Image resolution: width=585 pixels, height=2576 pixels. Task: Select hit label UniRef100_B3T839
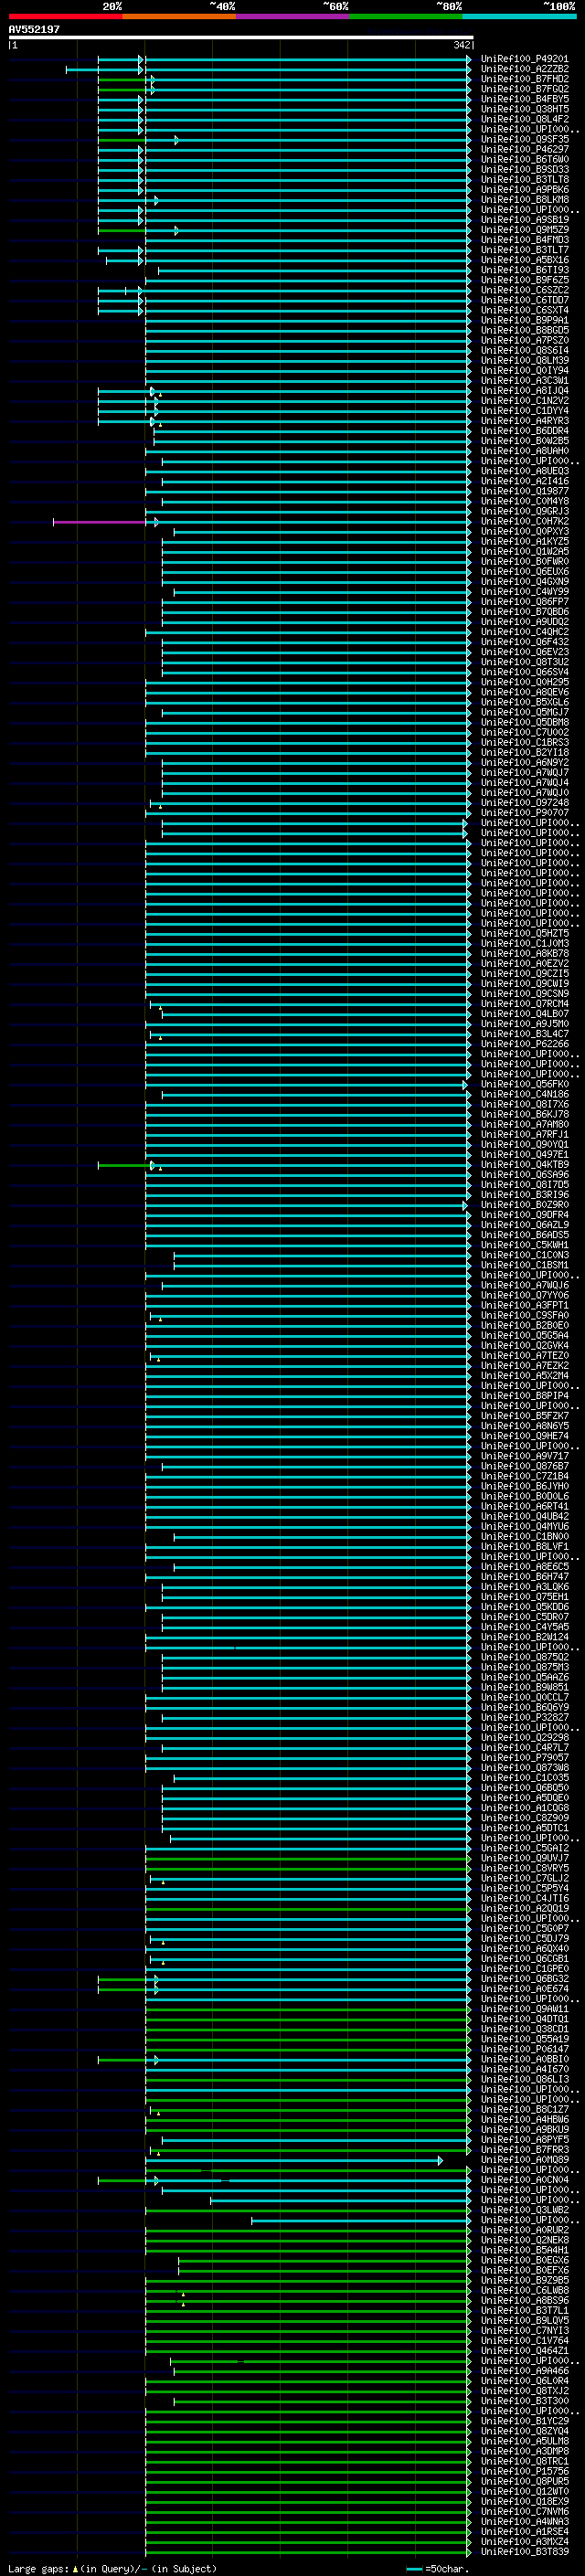[x=525, y=2552]
